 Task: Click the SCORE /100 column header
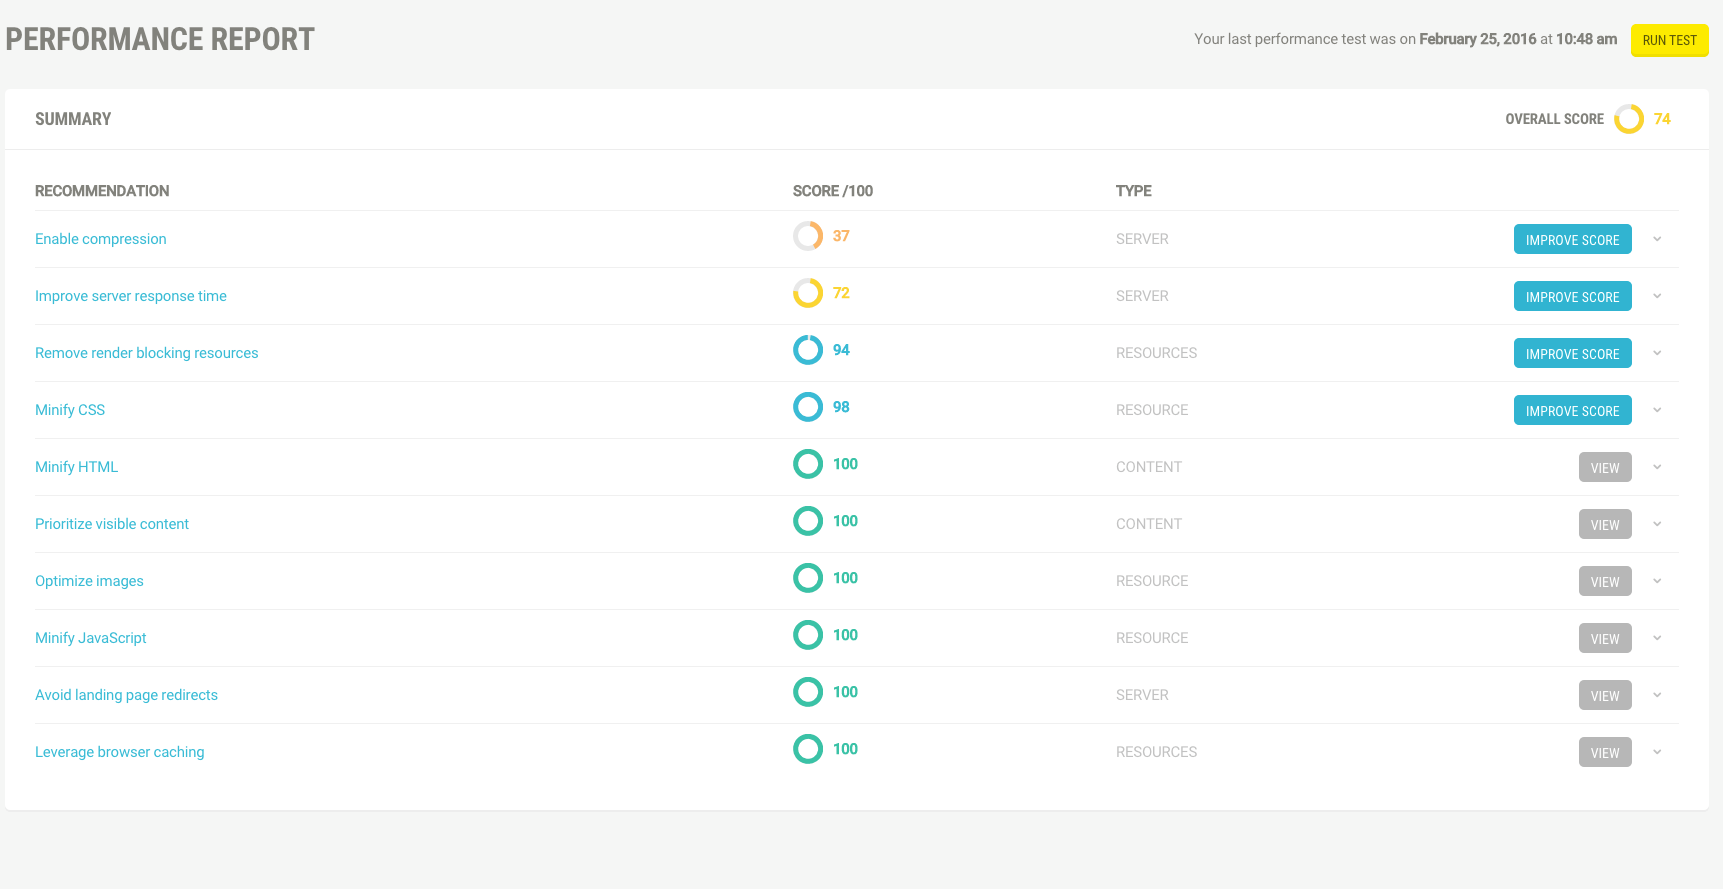coord(833,191)
